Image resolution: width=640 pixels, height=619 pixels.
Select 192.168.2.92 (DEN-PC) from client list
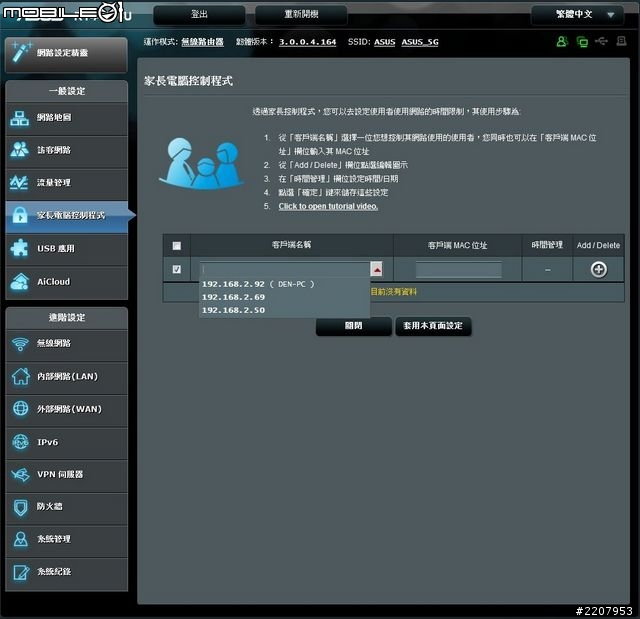258,284
